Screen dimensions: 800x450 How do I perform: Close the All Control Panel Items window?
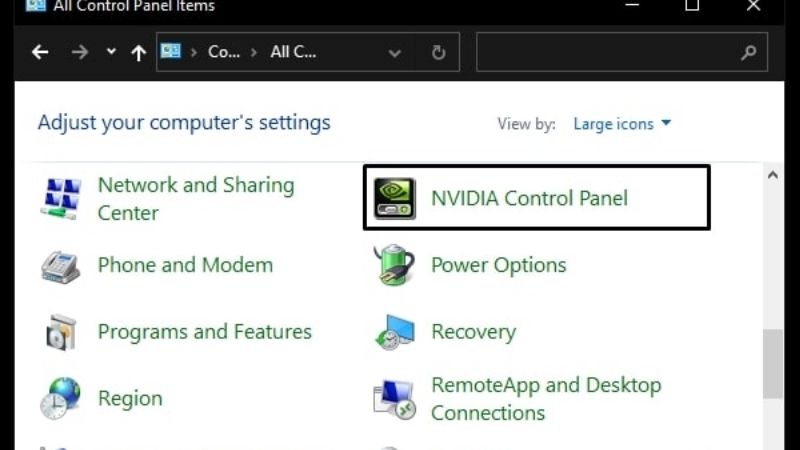coord(753,5)
